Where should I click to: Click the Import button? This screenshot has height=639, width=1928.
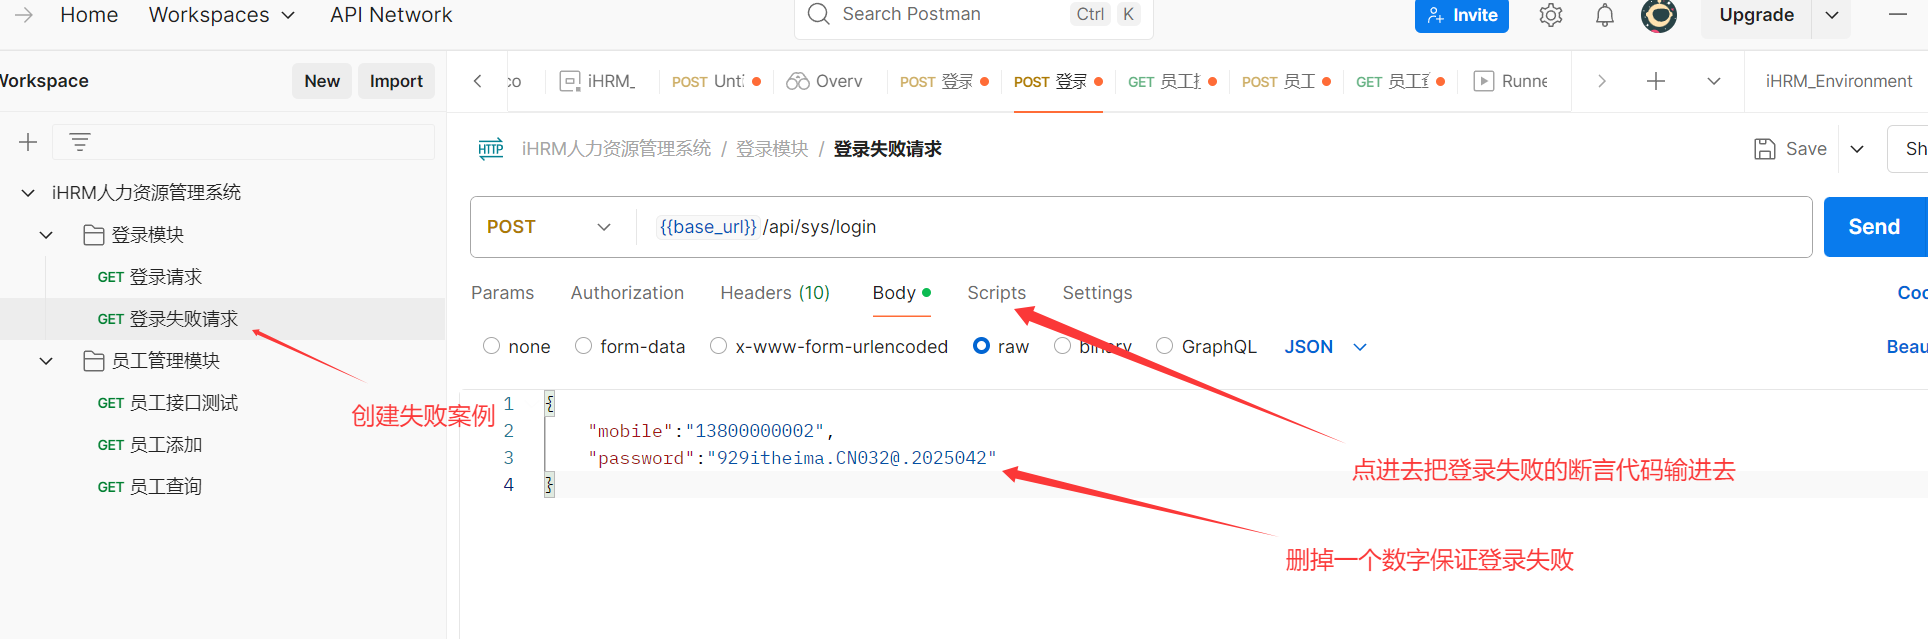coord(396,81)
